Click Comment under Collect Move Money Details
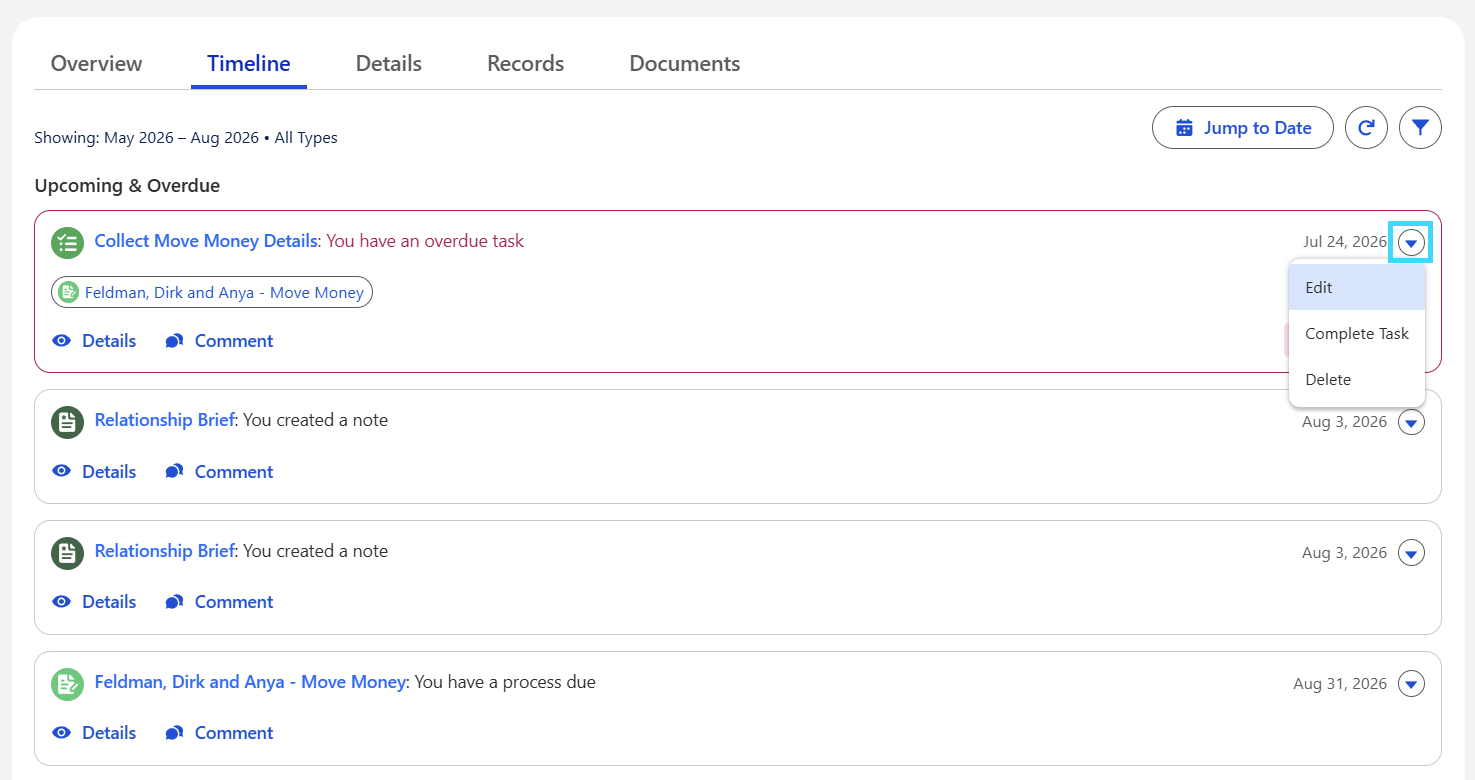 click(x=219, y=341)
